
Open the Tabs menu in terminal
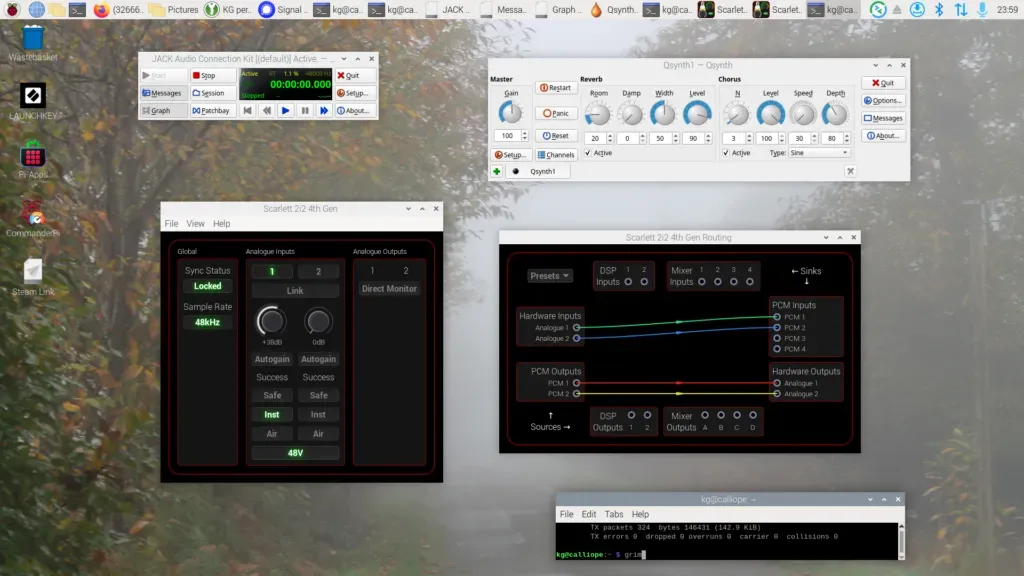click(613, 515)
